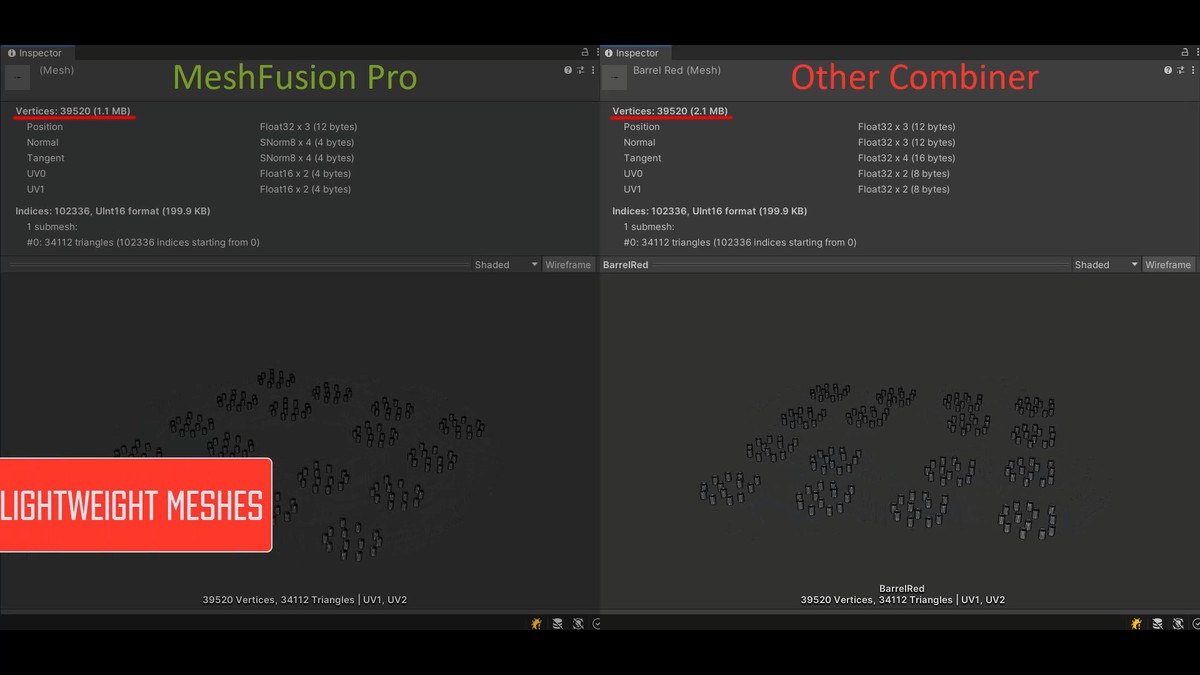Viewport: 1200px width, 675px height.
Task: Click left Tangent 'SNorm8 x 4 (4 bytes)' value
Action: point(307,158)
